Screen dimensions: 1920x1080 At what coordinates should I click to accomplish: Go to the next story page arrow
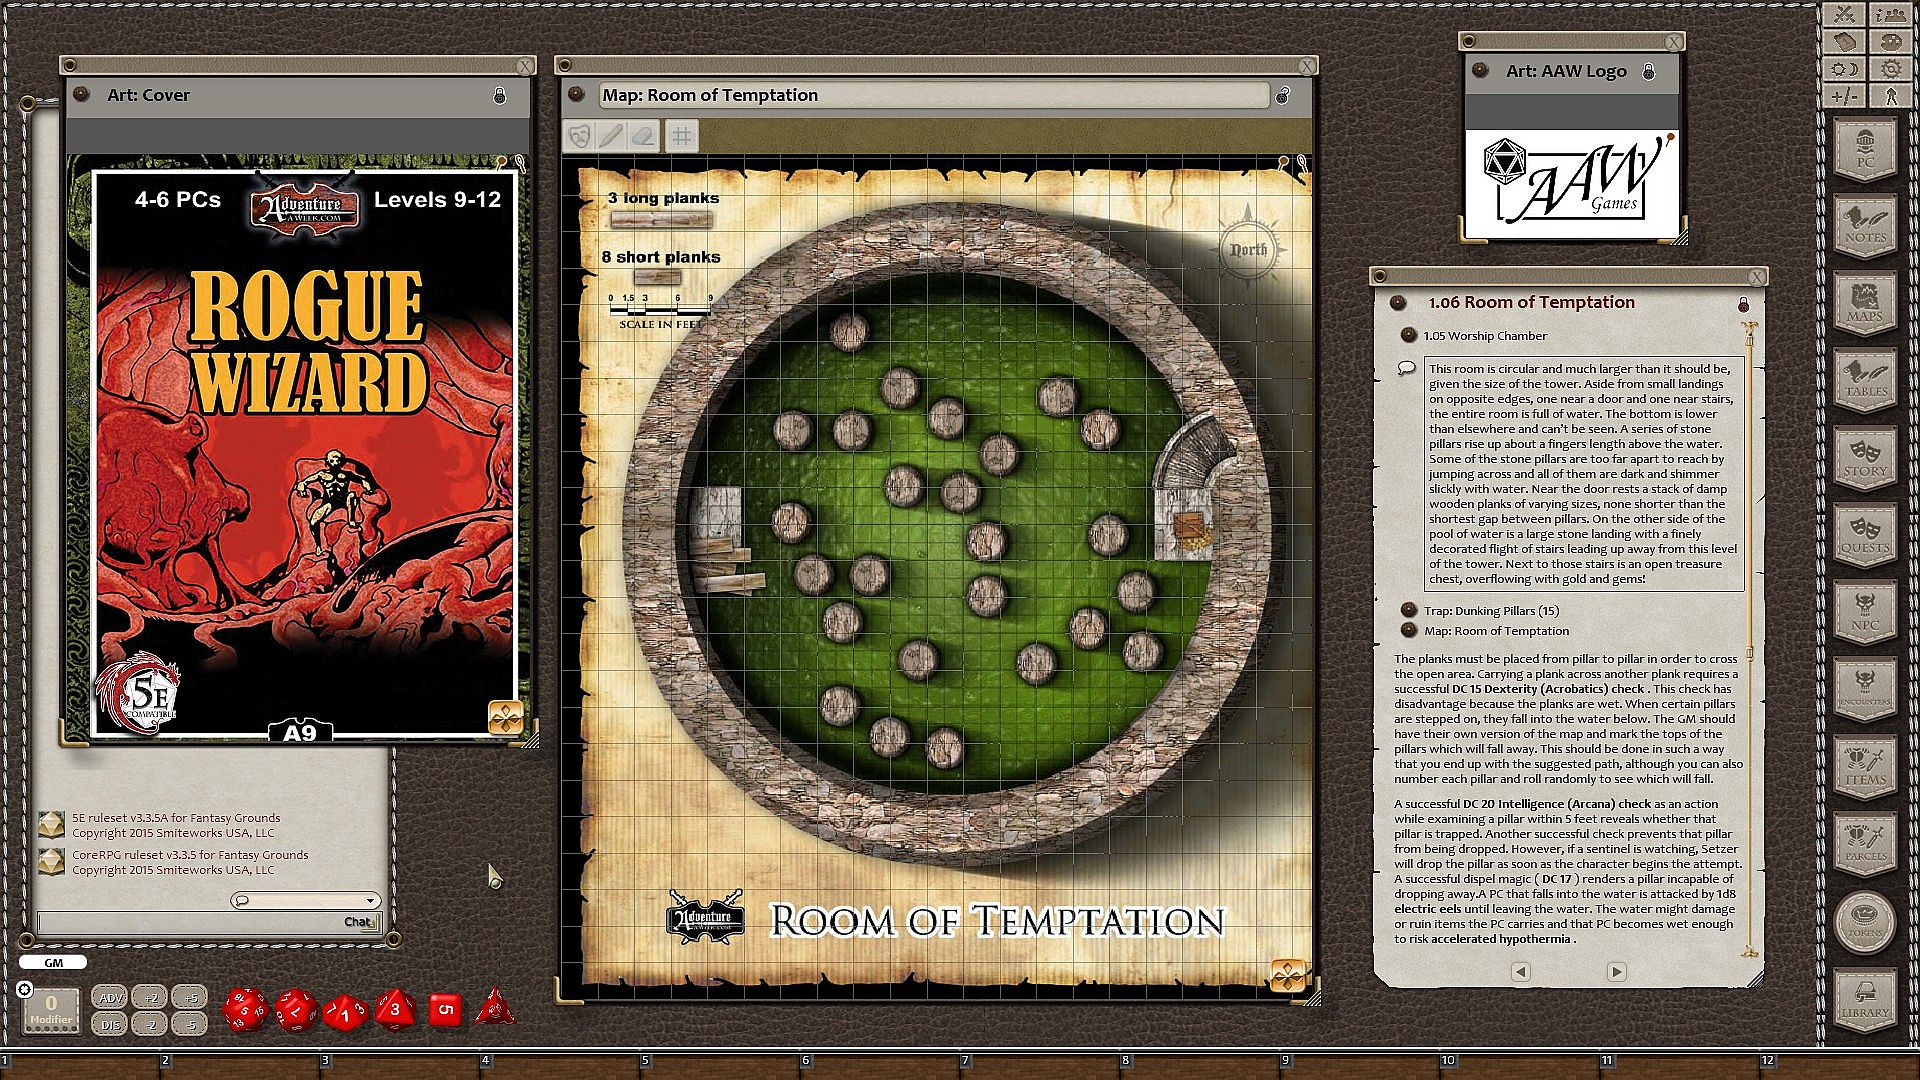[1616, 971]
